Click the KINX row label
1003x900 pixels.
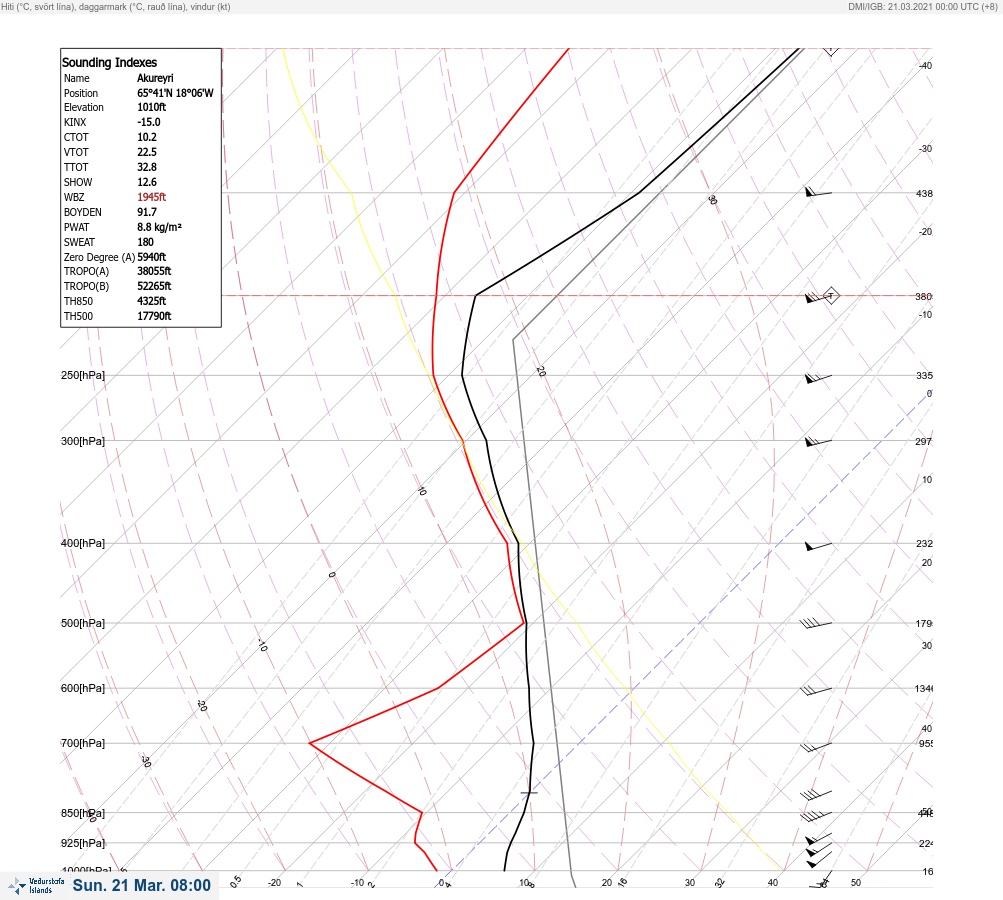75,122
